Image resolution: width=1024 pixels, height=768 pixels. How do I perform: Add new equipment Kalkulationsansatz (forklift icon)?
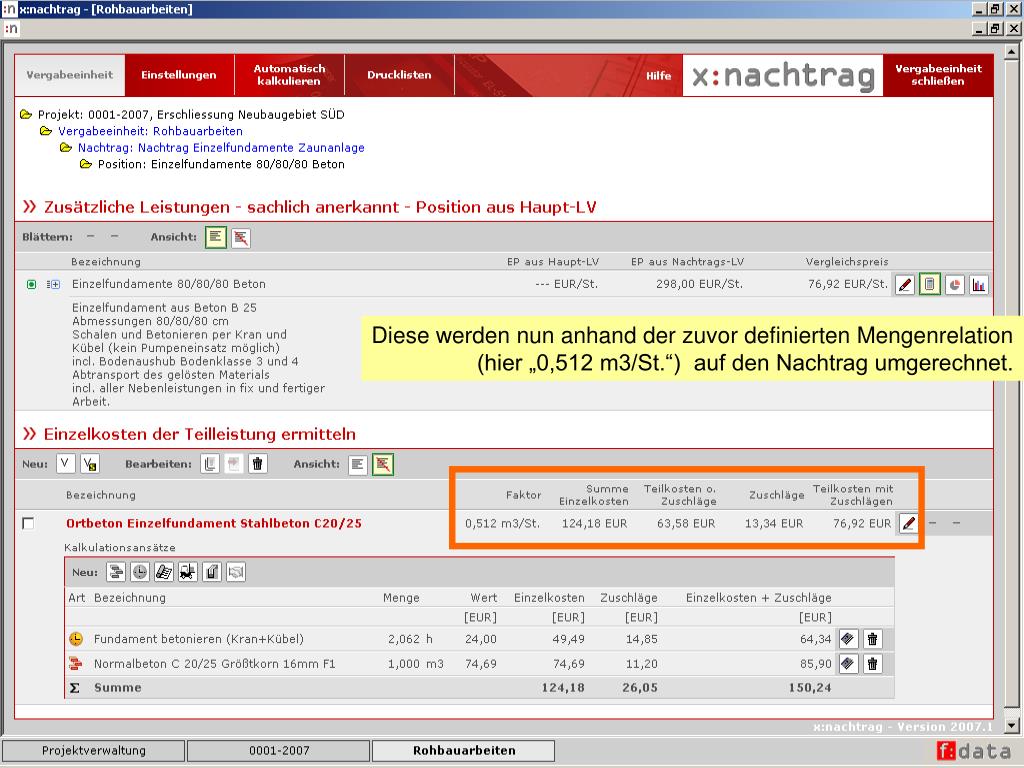click(x=188, y=573)
